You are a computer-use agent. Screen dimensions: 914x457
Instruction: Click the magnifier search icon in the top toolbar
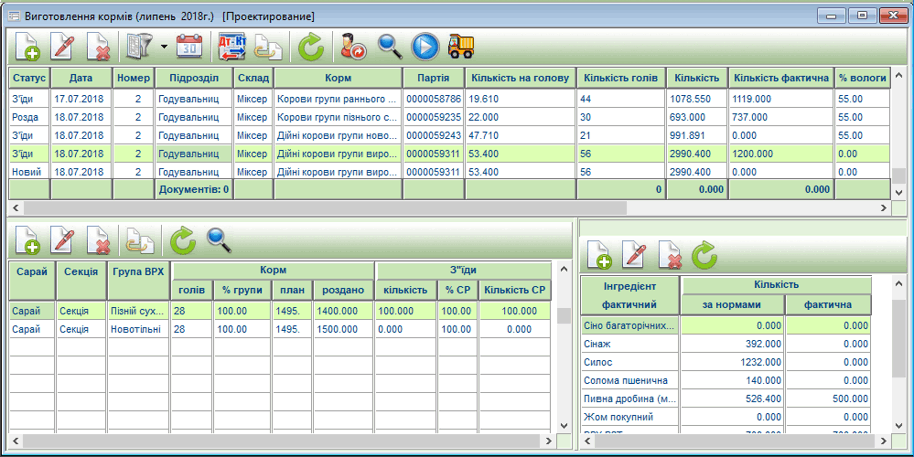pos(390,46)
